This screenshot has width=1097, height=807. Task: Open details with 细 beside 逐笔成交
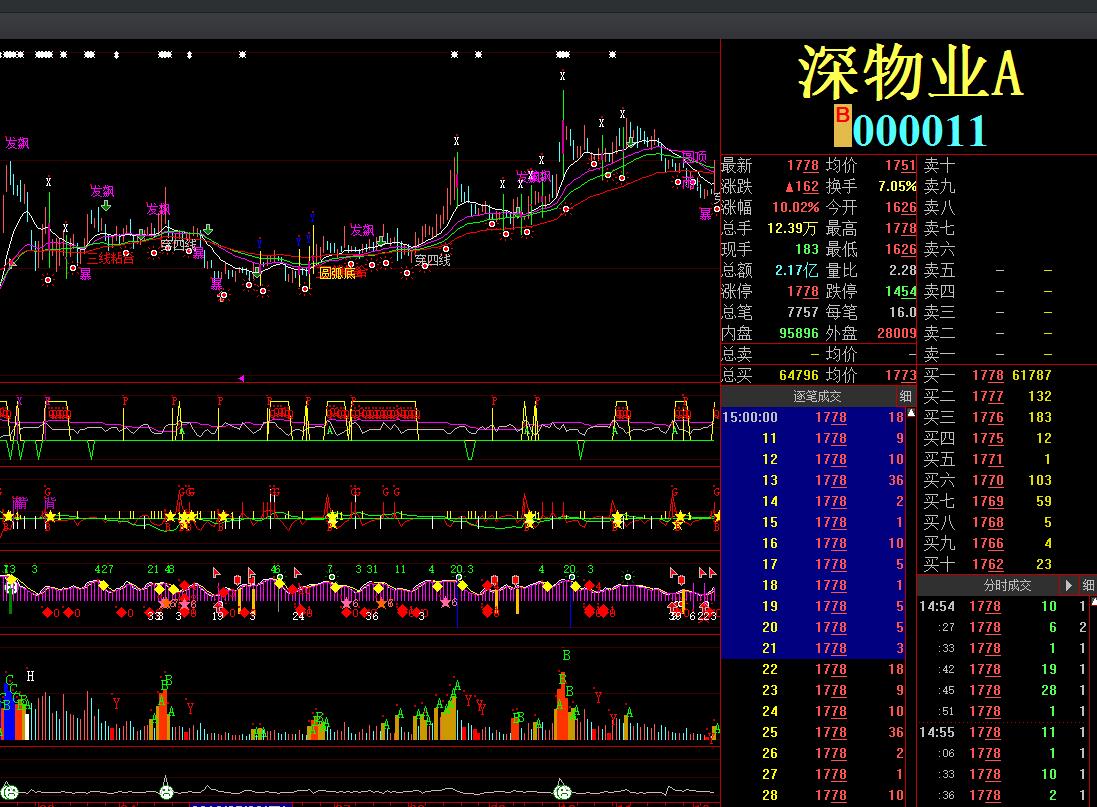(906, 396)
